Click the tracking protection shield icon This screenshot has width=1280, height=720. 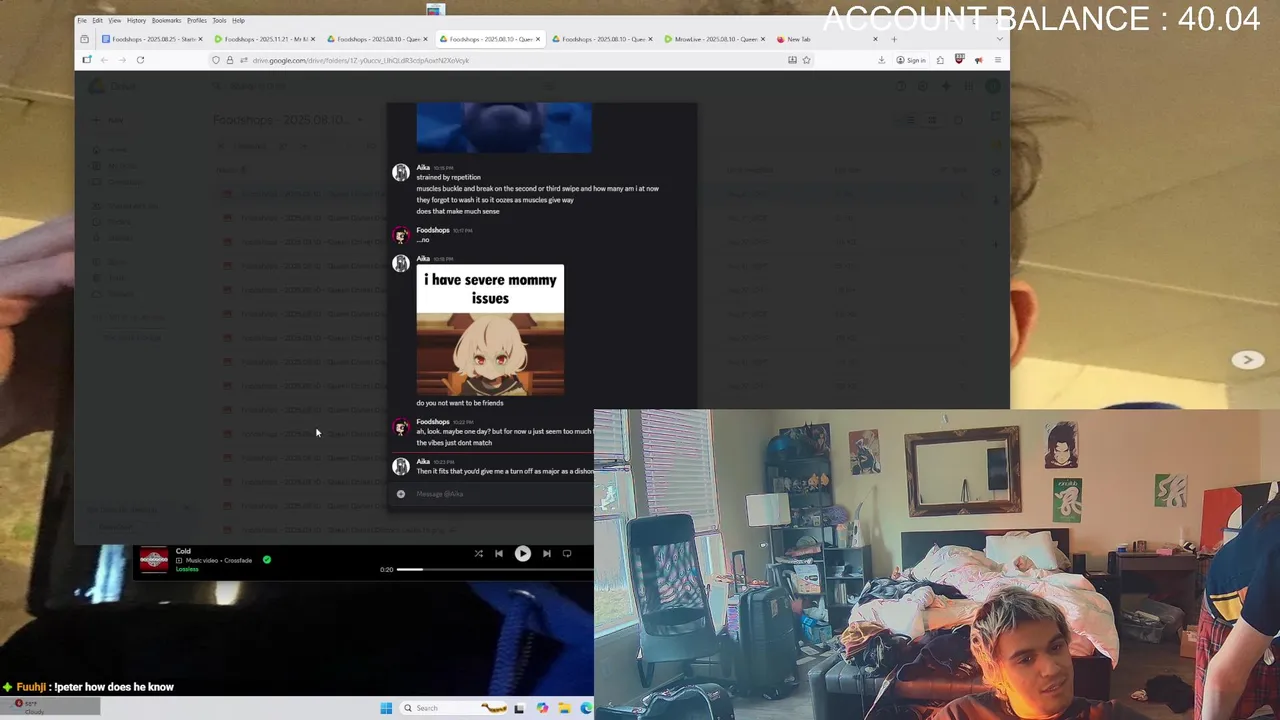216,60
